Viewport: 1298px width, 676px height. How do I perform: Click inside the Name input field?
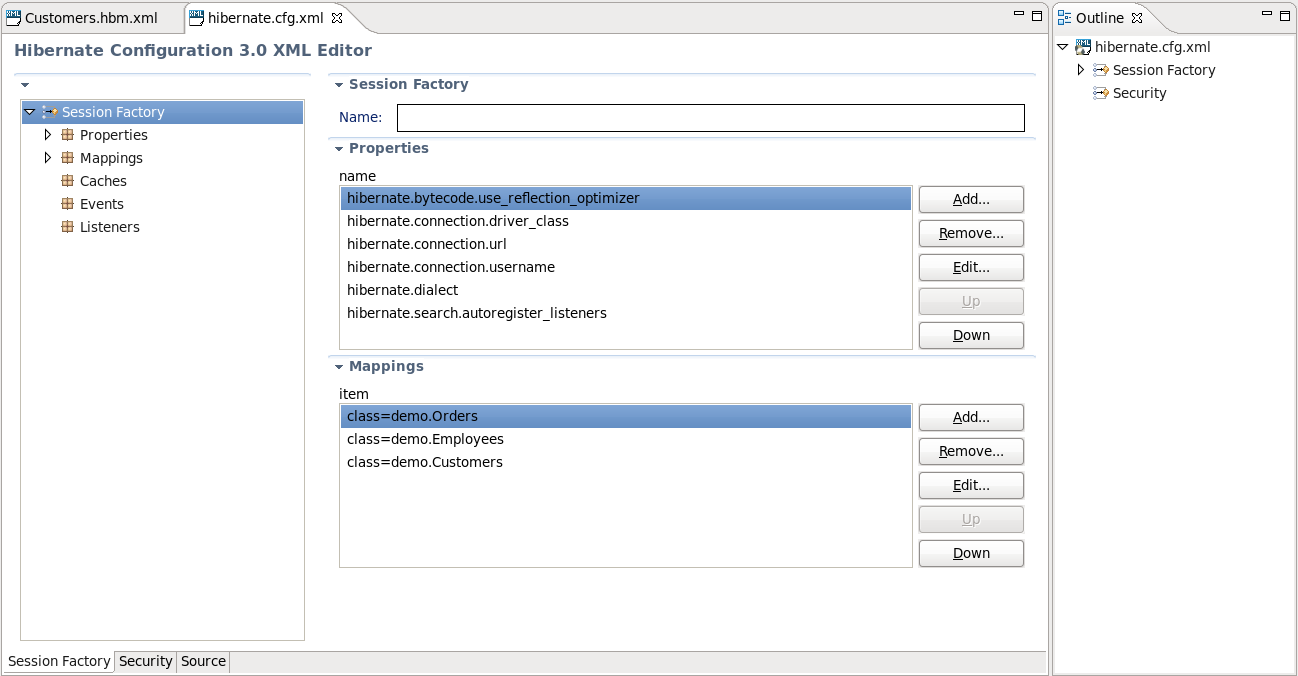[x=710, y=117]
